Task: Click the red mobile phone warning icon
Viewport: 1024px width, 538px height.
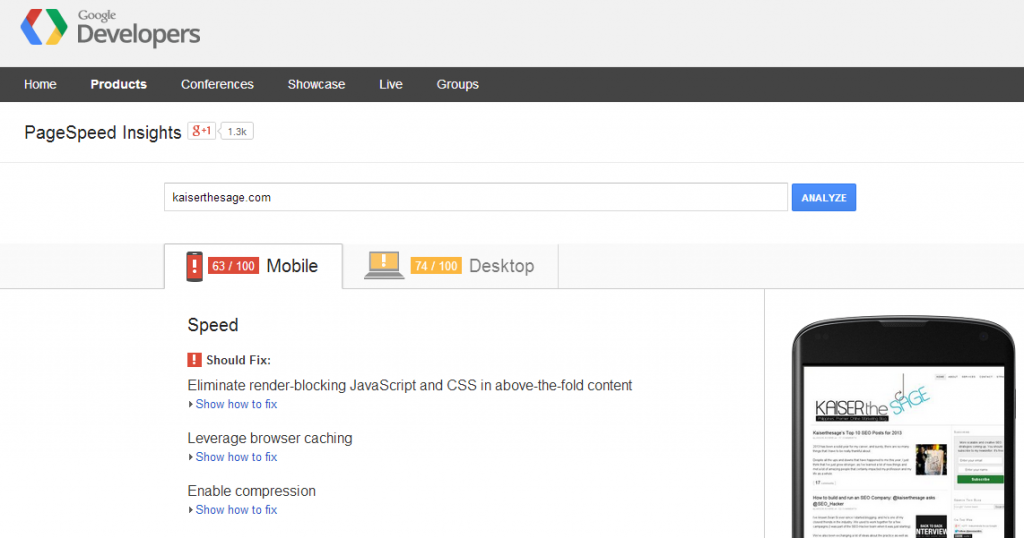Action: coord(195,266)
